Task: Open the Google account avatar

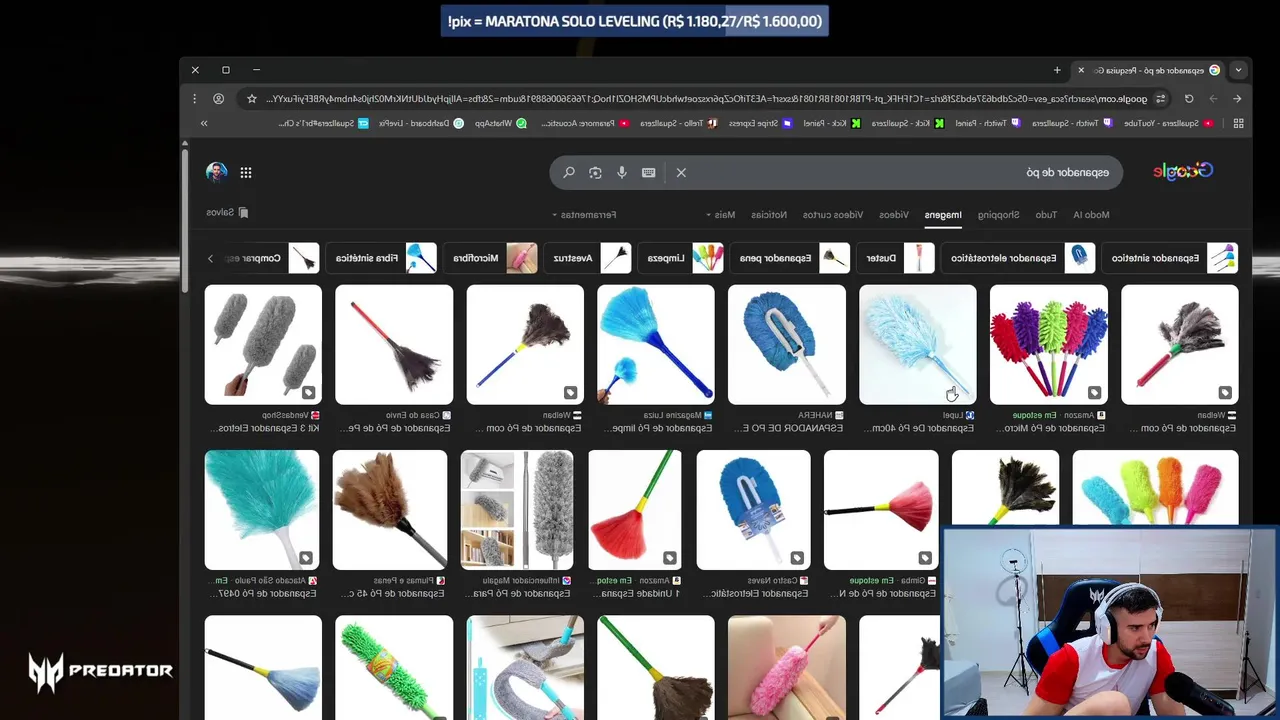Action: click(x=216, y=172)
